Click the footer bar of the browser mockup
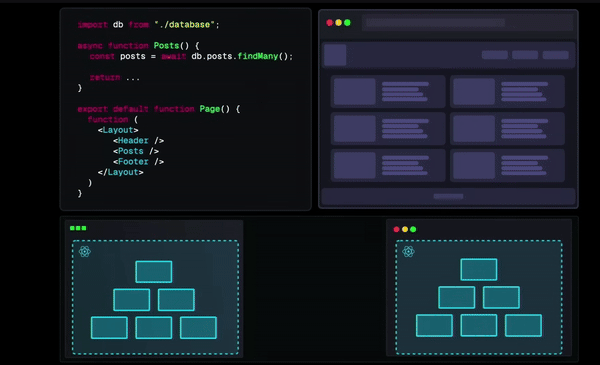This screenshot has height=365, width=600. 448,196
